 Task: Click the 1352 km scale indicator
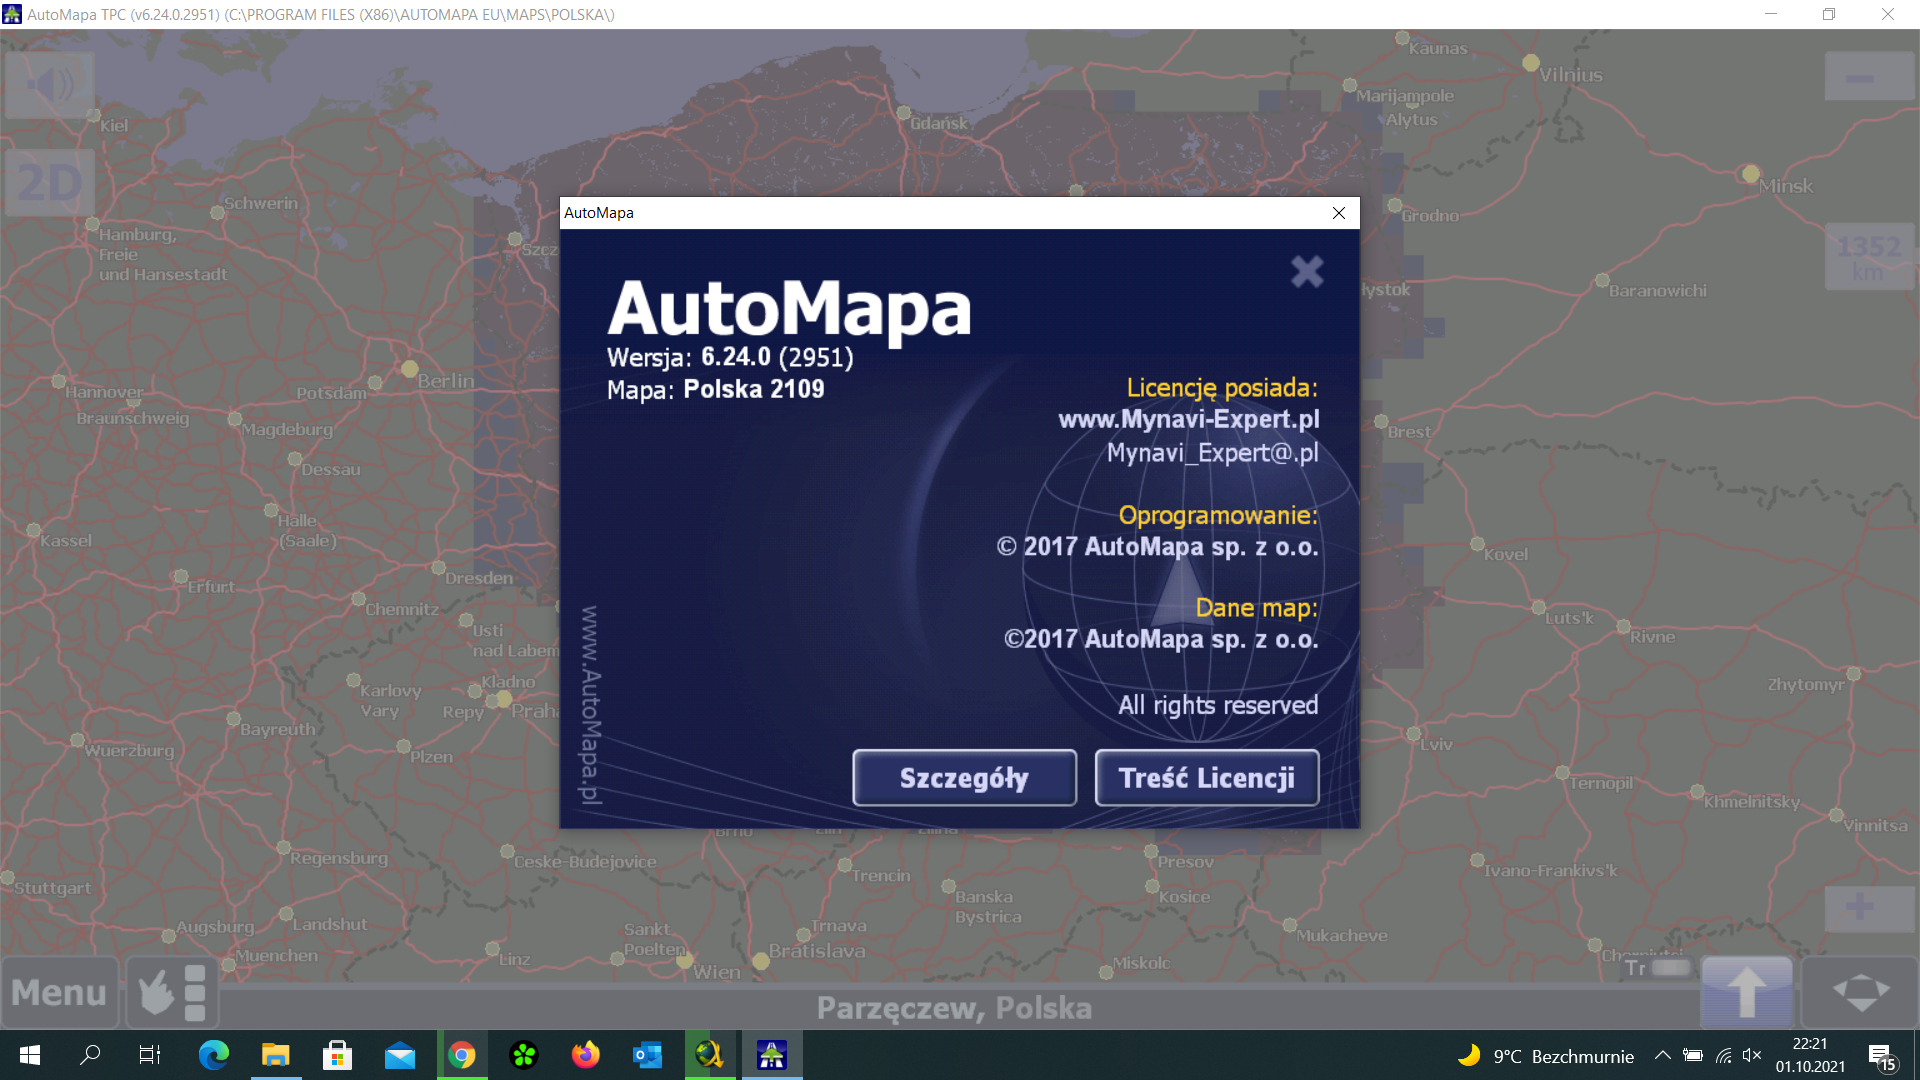[1869, 257]
